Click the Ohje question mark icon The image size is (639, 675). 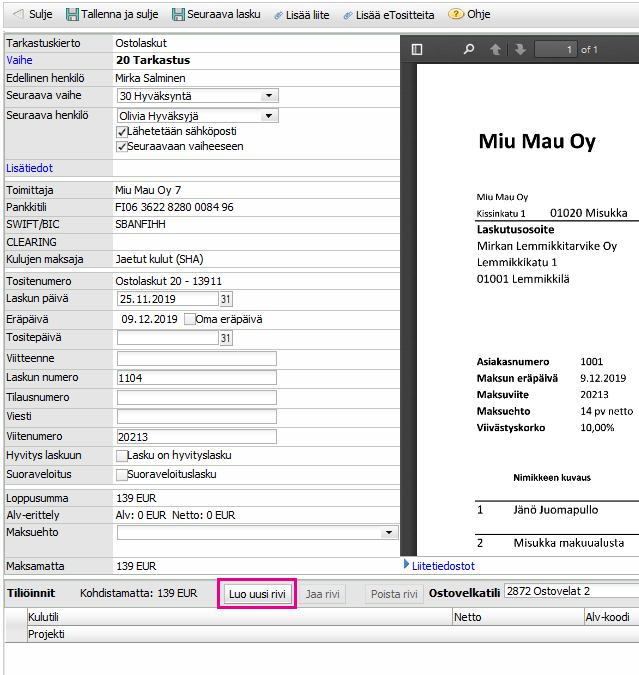tap(456, 14)
